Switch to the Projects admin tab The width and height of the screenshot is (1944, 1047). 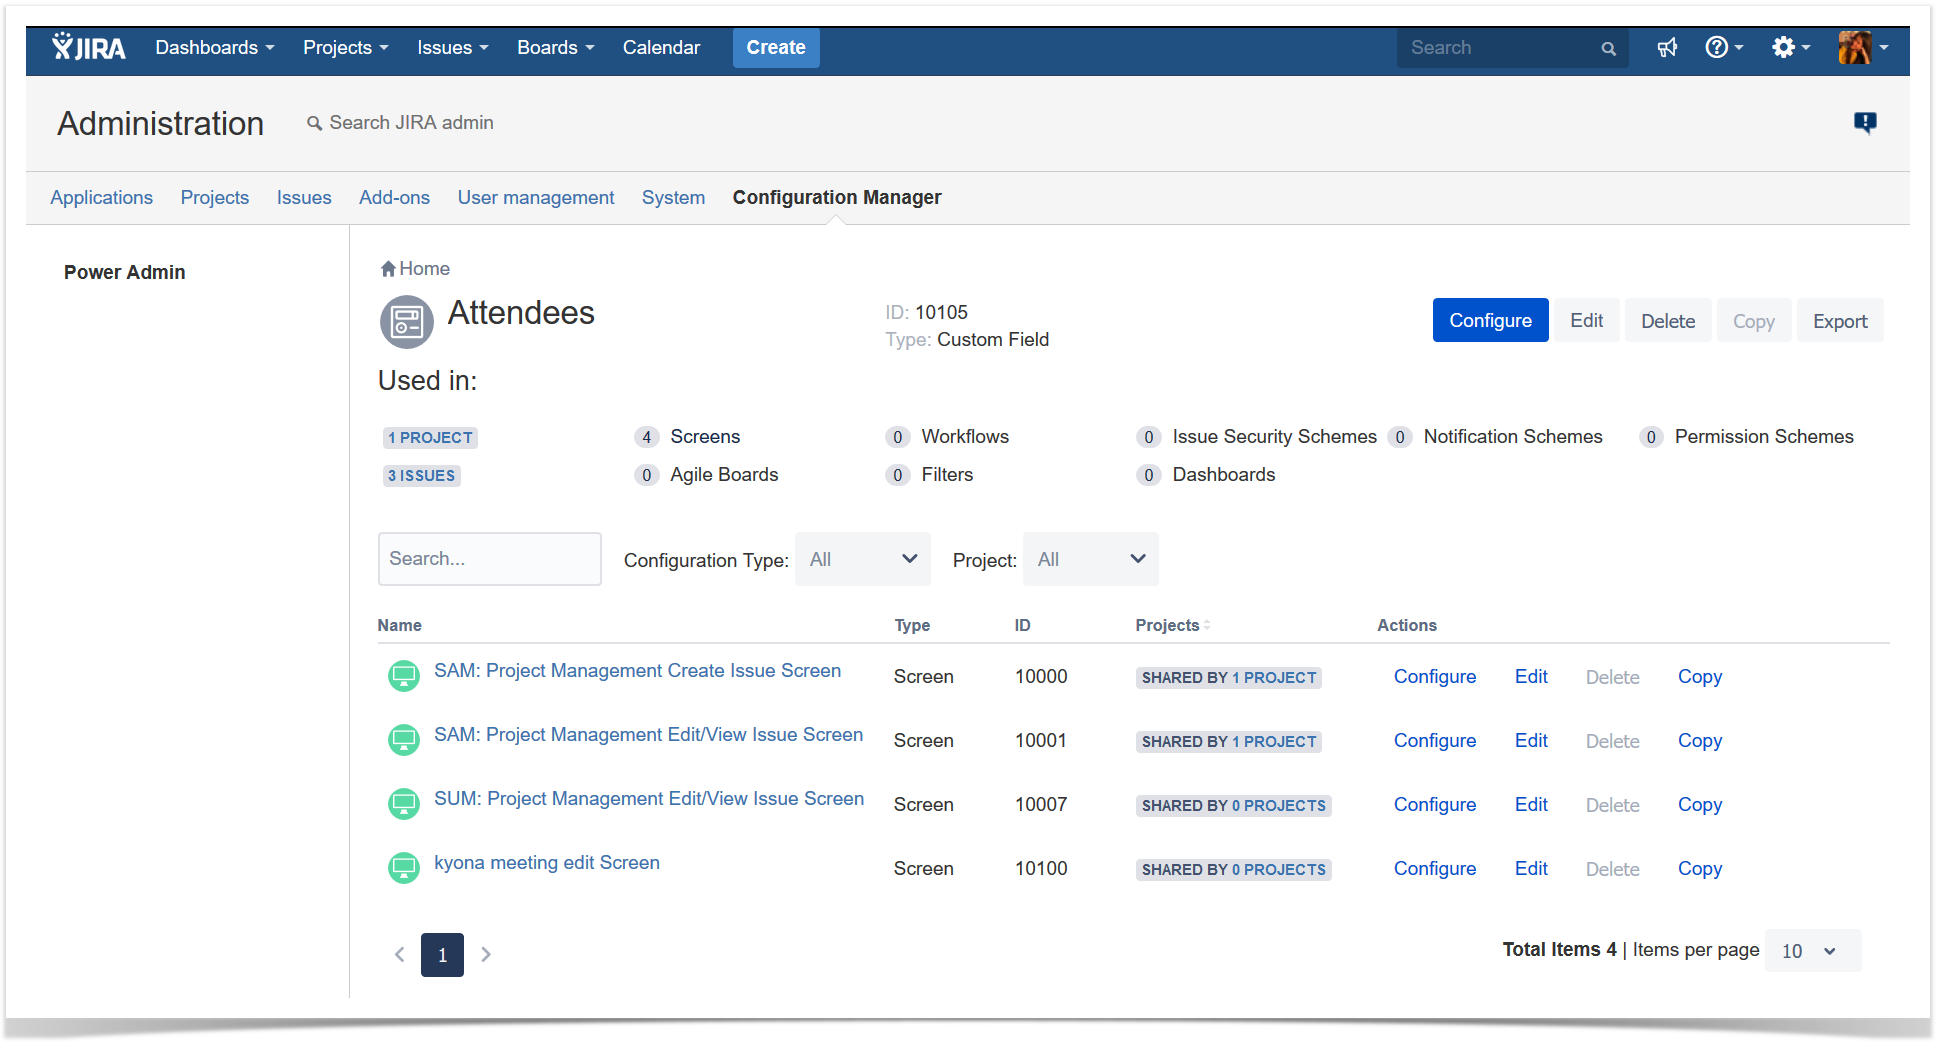(215, 197)
